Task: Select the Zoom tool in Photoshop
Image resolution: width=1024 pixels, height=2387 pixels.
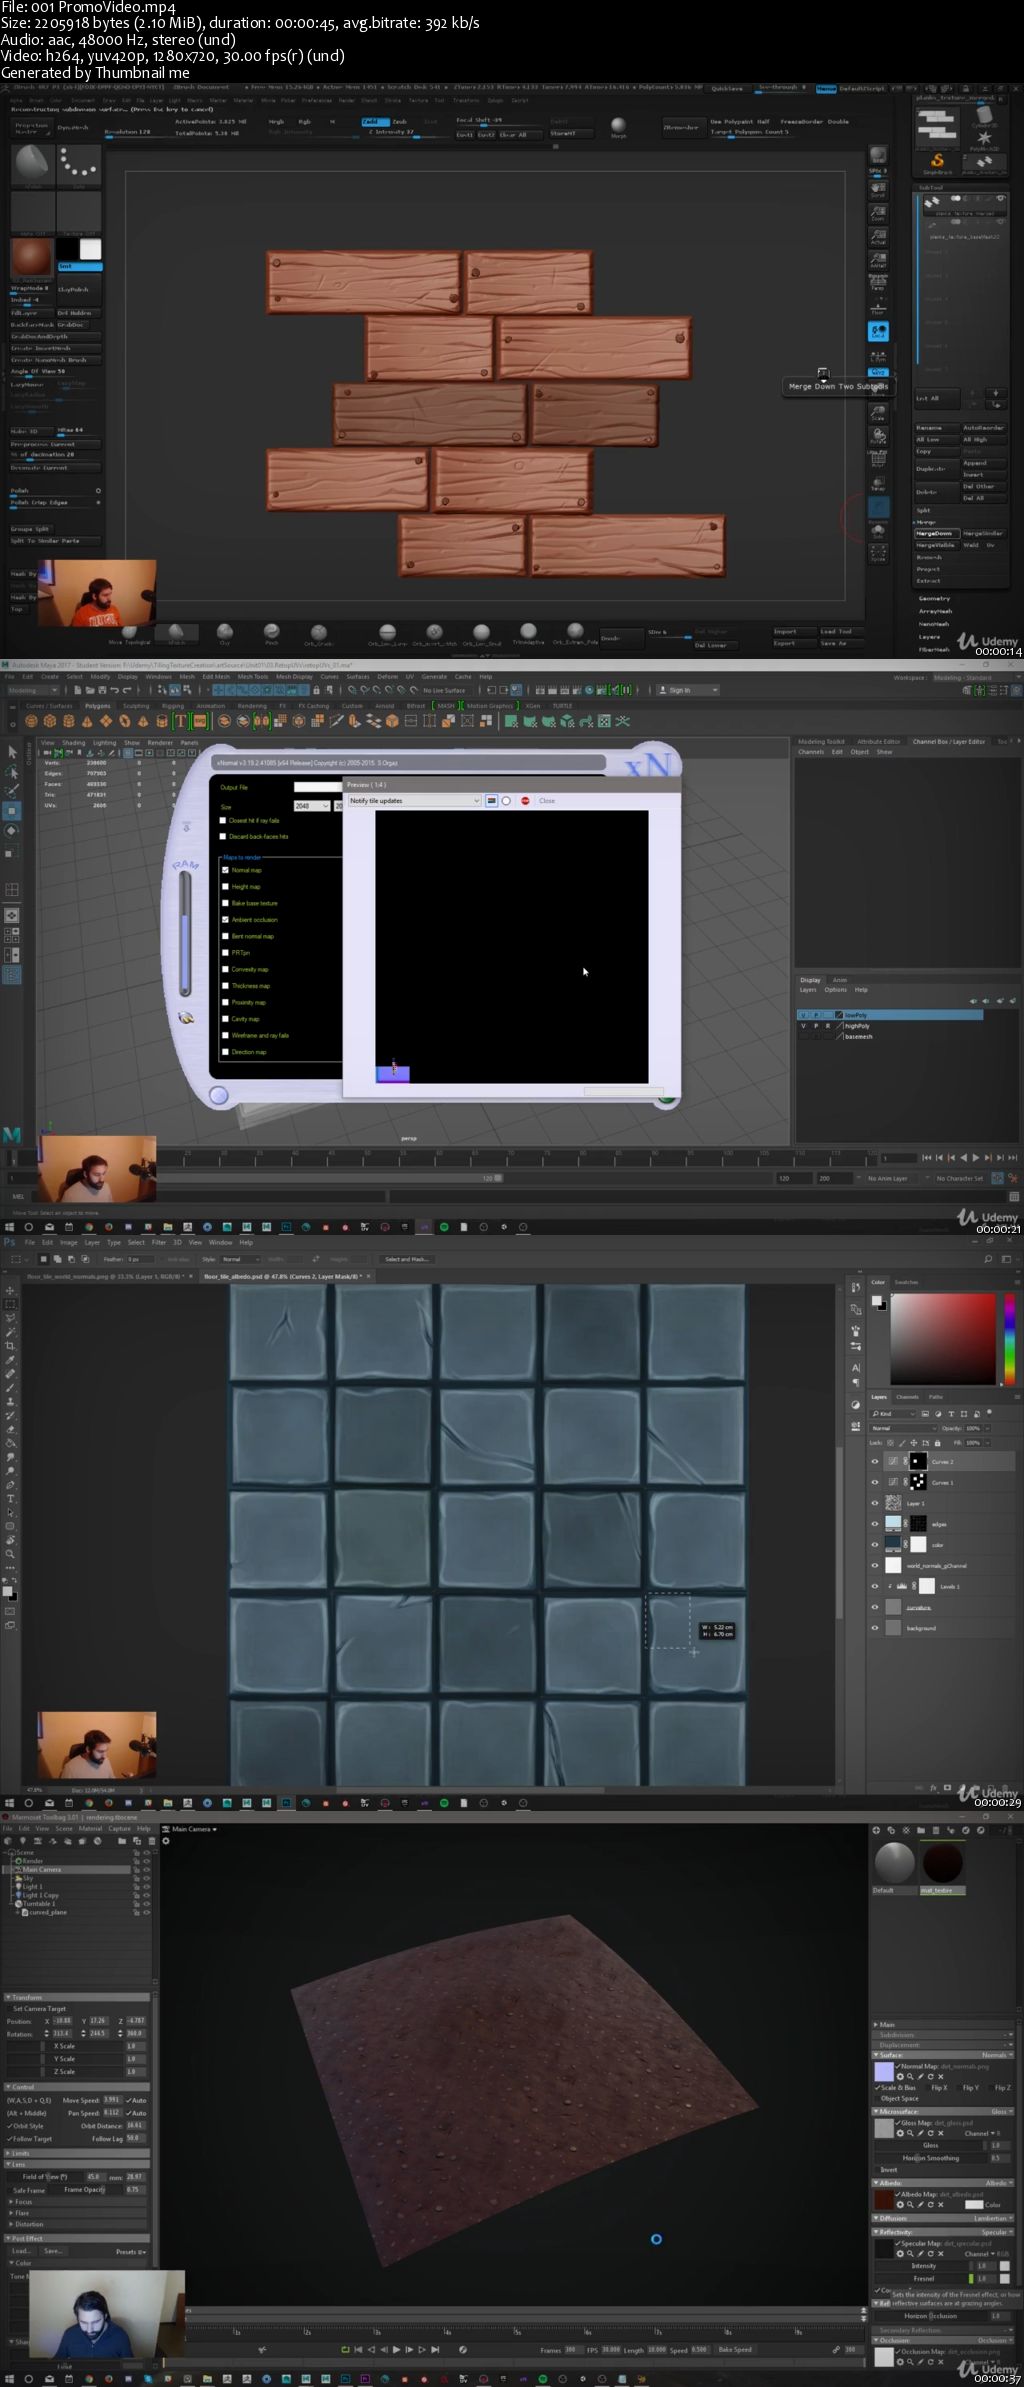Action: click(x=11, y=1554)
